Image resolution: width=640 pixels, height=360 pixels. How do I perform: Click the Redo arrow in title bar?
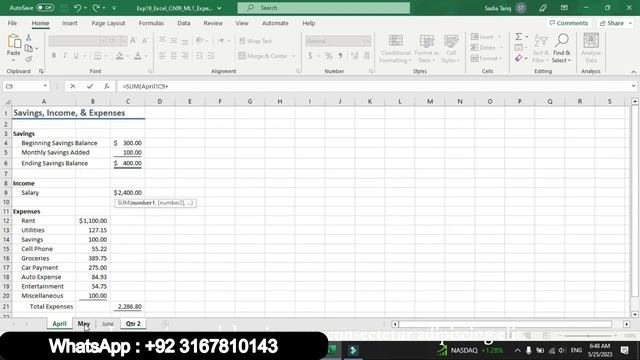(x=96, y=8)
